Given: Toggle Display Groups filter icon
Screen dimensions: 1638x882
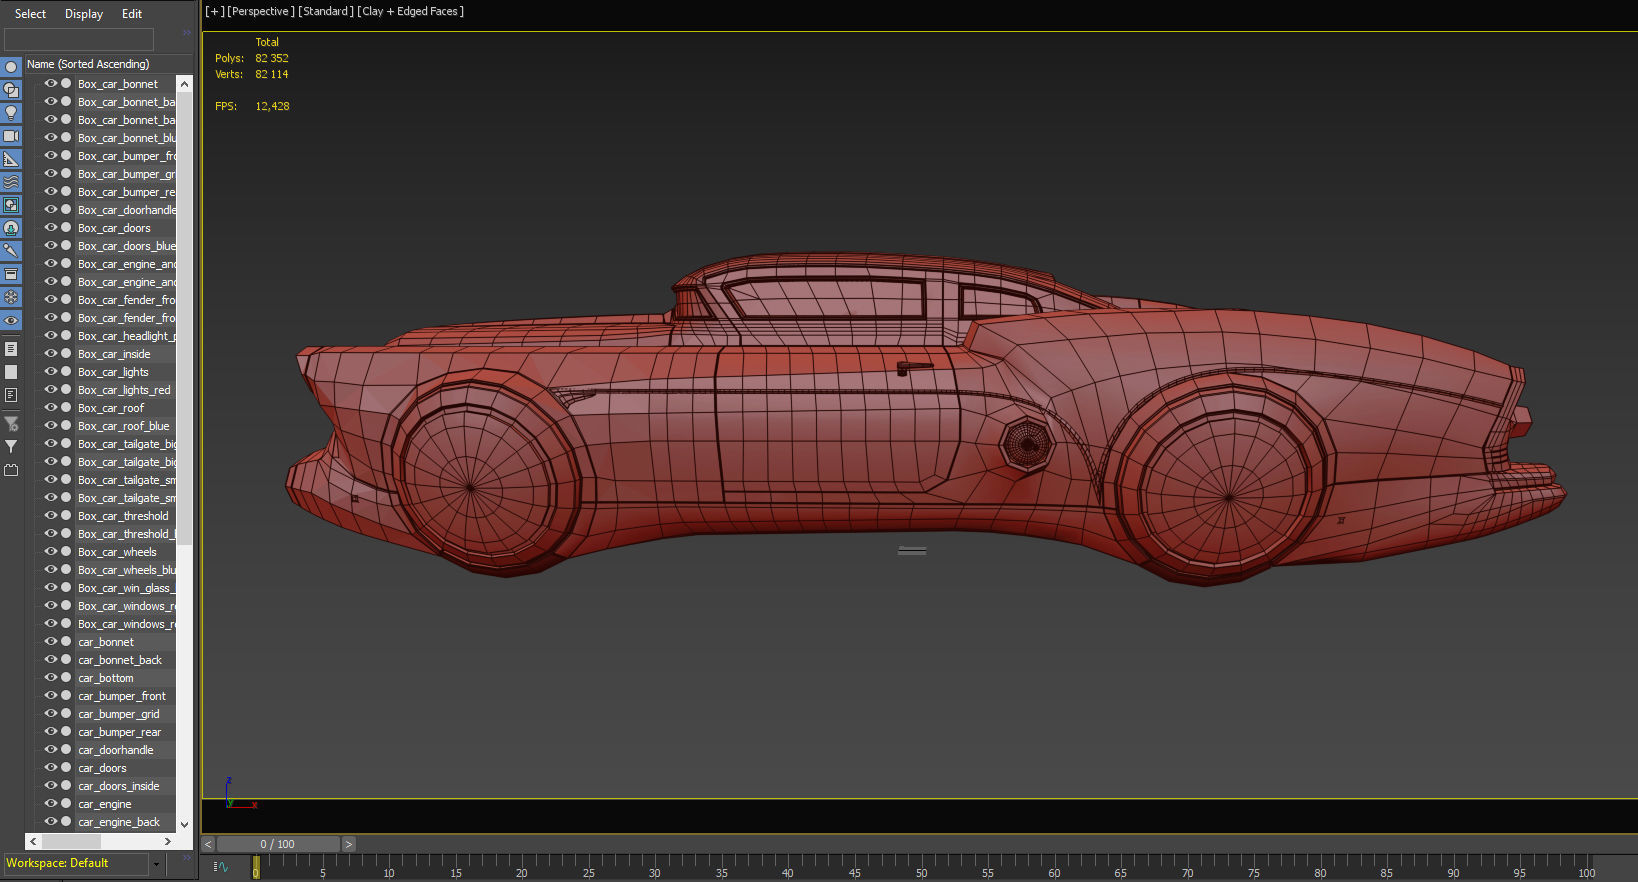Looking at the screenshot, I should (11, 205).
